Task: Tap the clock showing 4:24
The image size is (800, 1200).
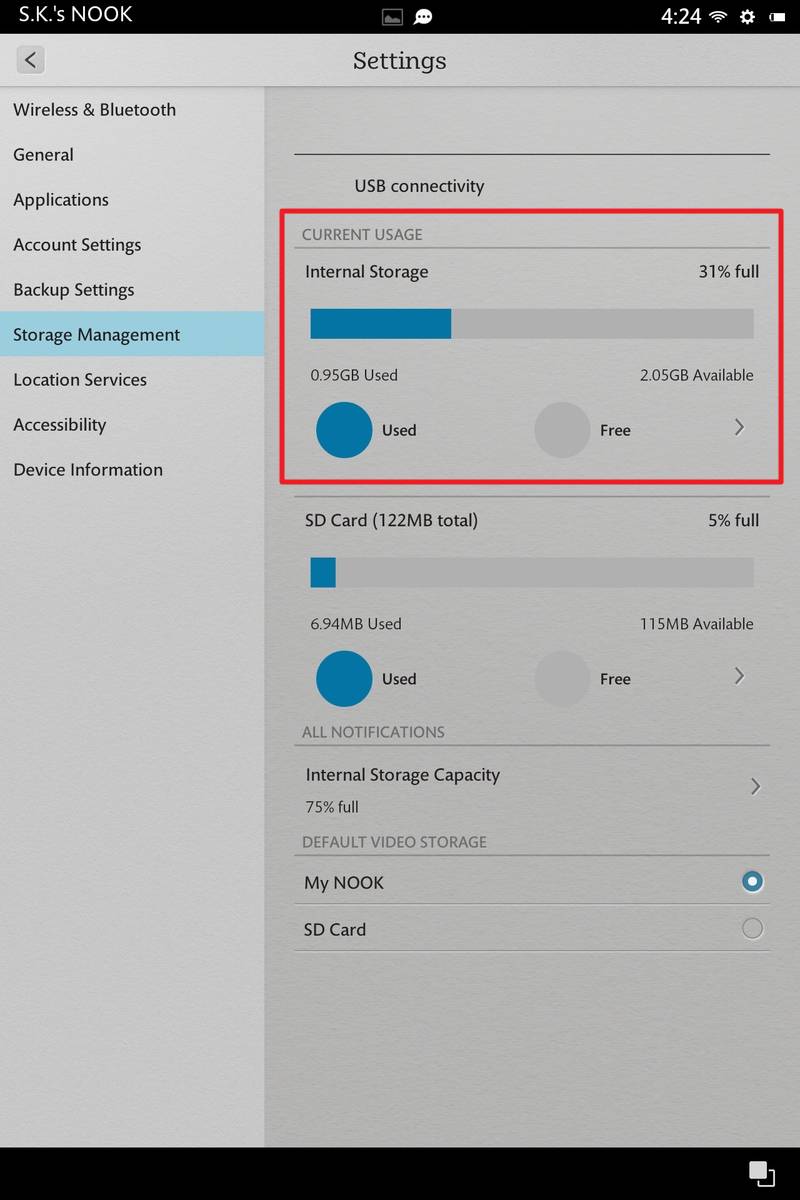Action: pyautogui.click(x=681, y=17)
